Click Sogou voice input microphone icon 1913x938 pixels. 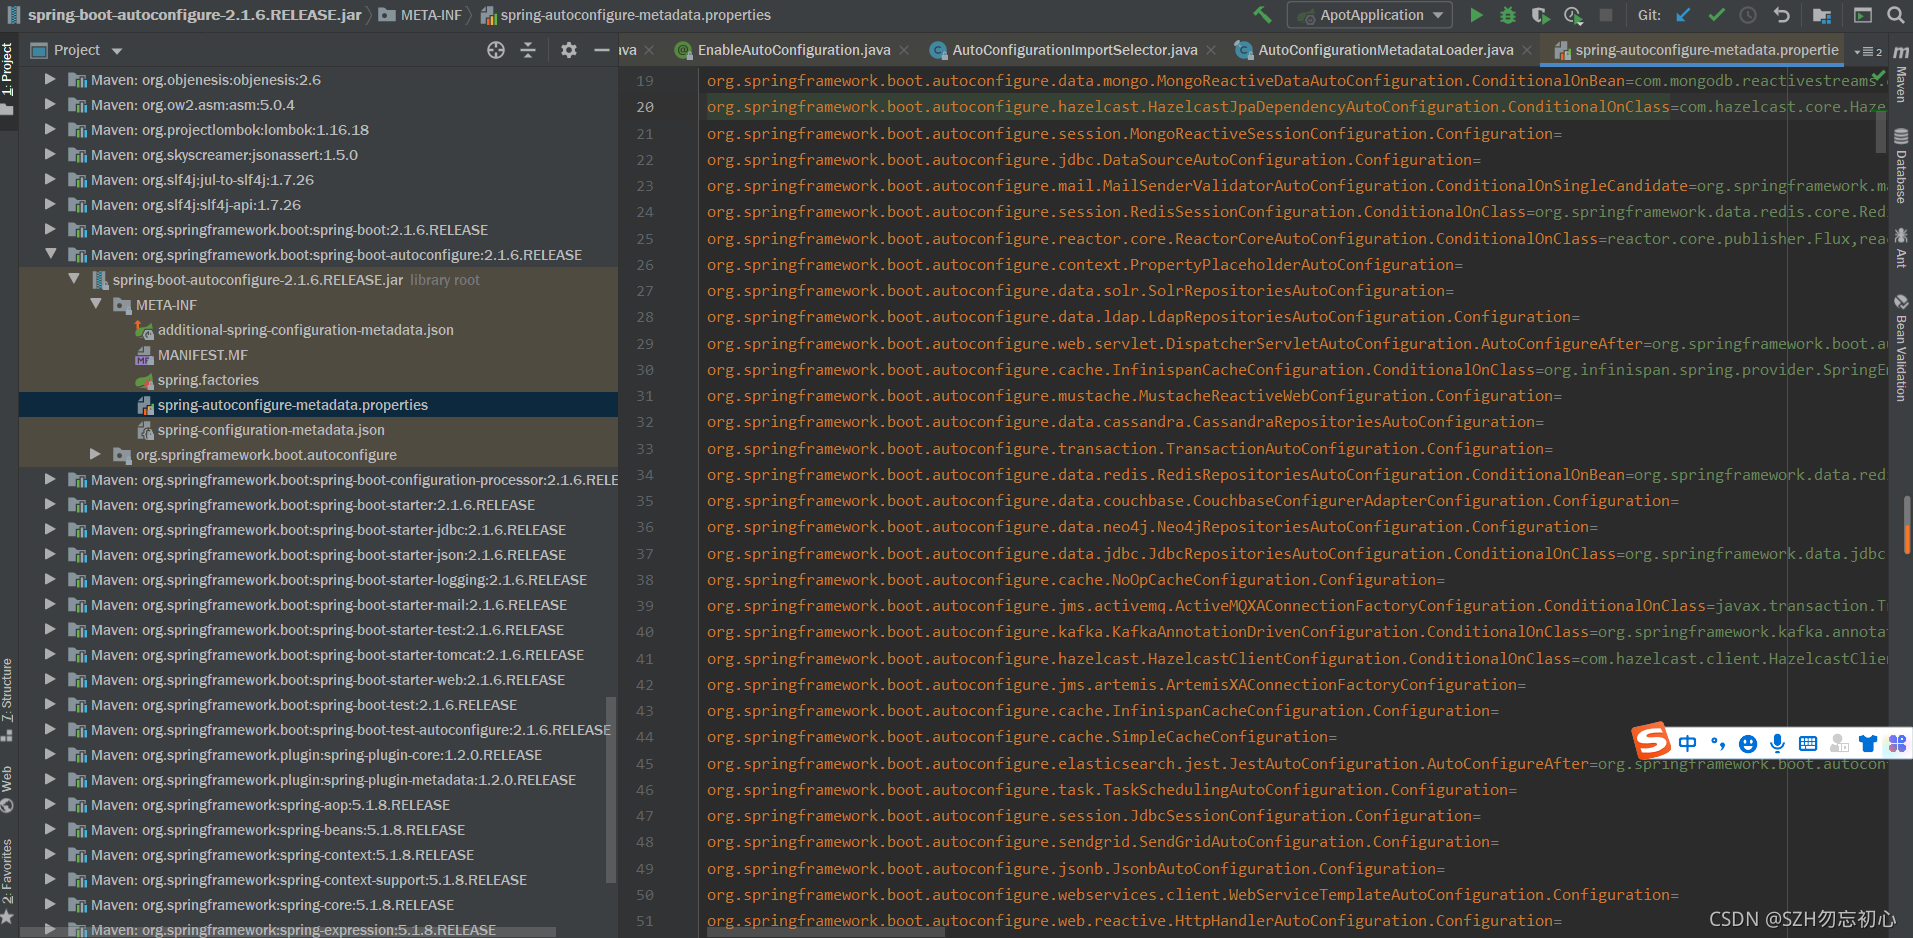pos(1777,743)
